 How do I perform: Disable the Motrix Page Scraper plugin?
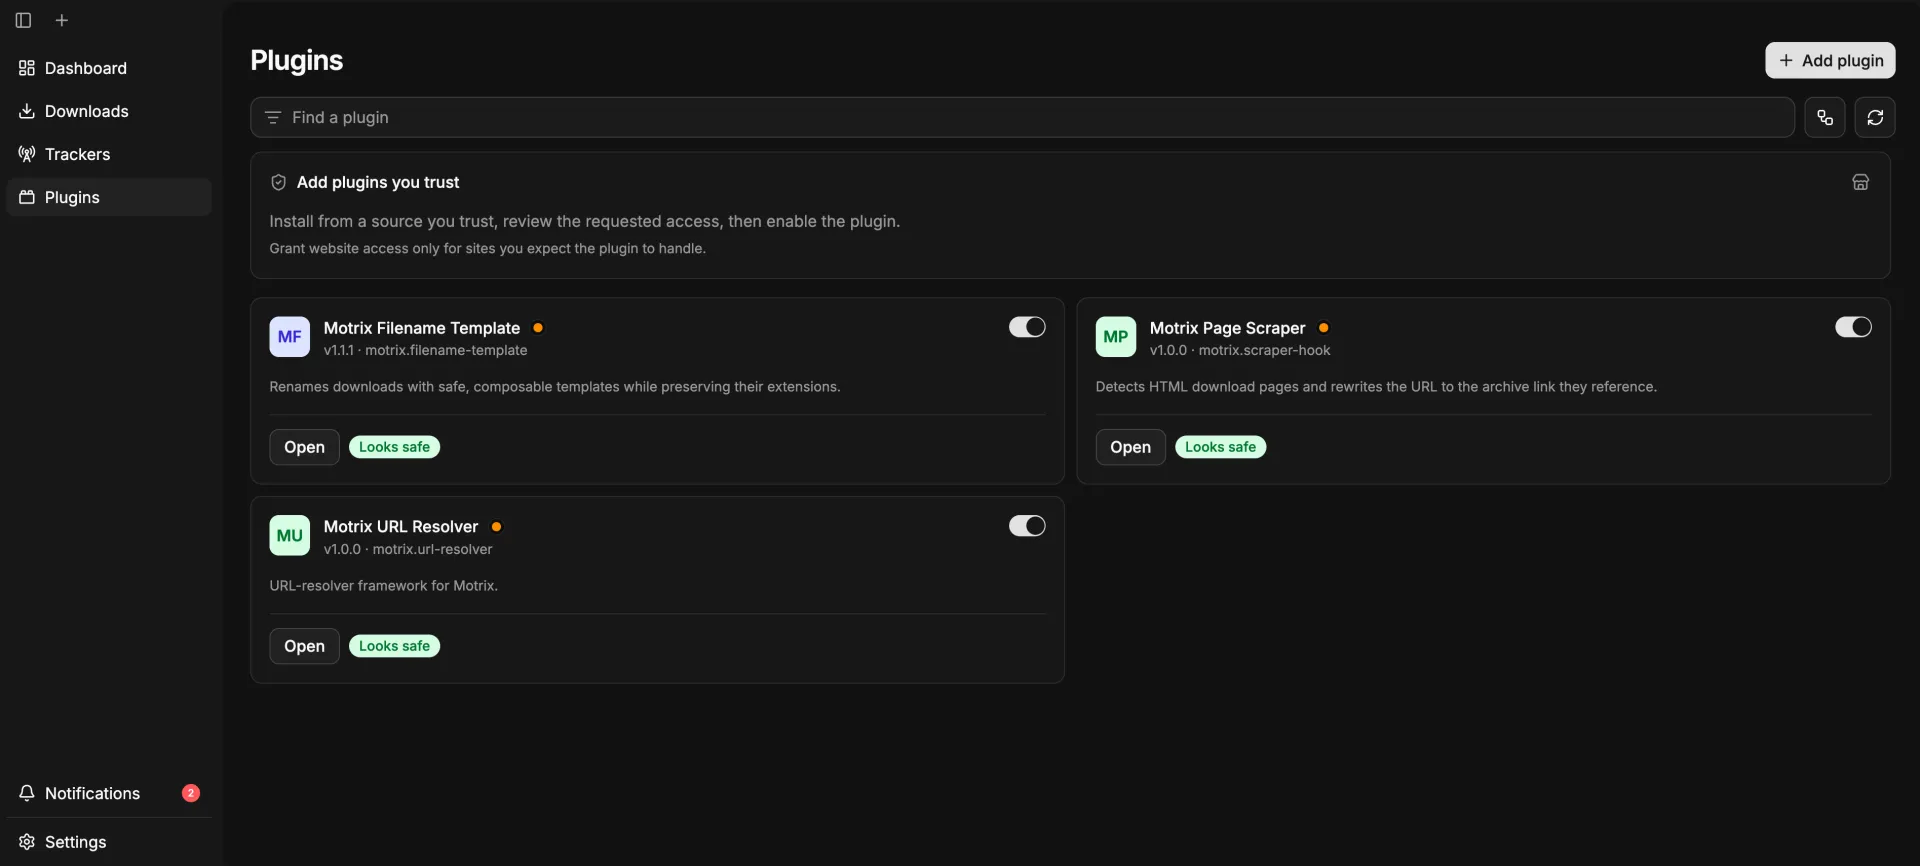click(1853, 327)
